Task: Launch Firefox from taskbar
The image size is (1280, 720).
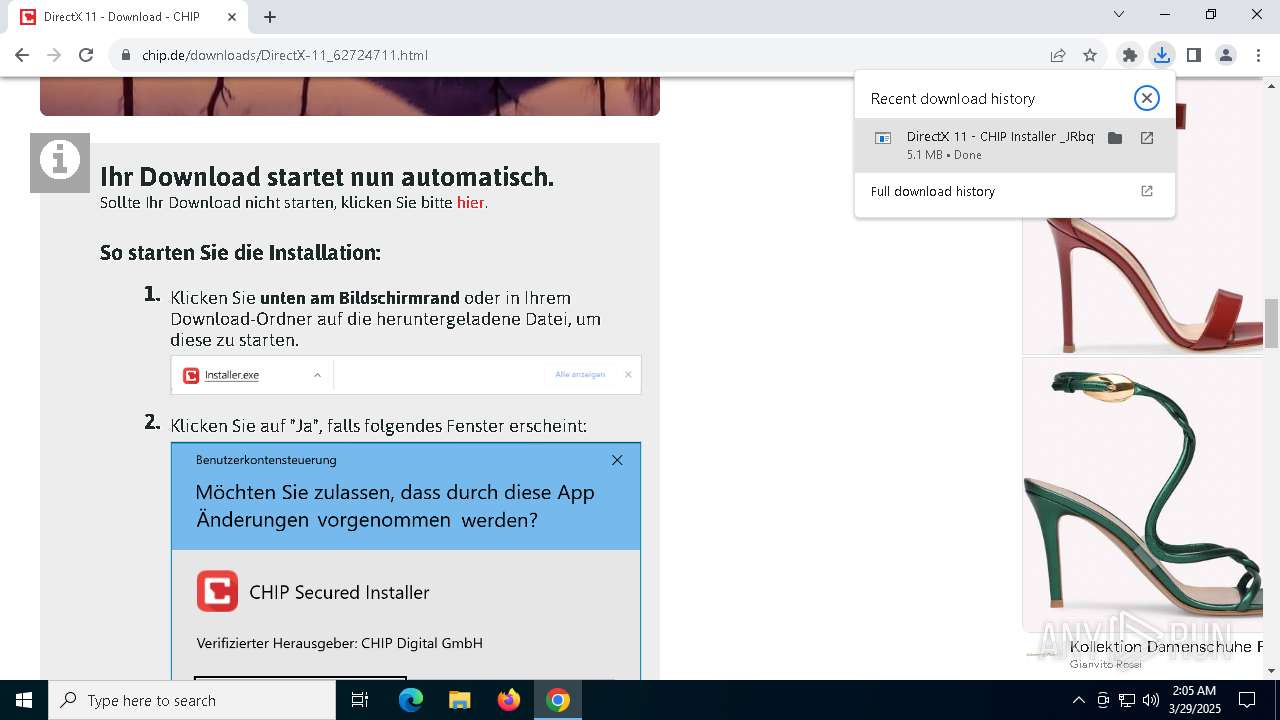Action: [x=509, y=700]
